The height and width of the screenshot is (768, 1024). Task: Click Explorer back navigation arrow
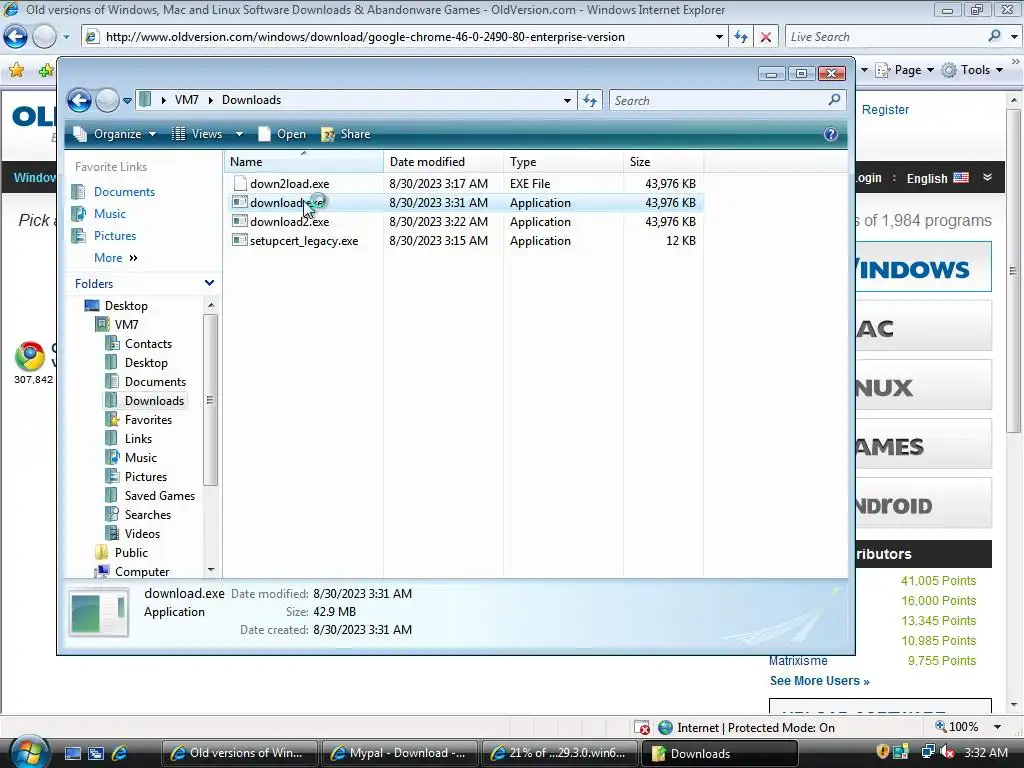point(79,101)
